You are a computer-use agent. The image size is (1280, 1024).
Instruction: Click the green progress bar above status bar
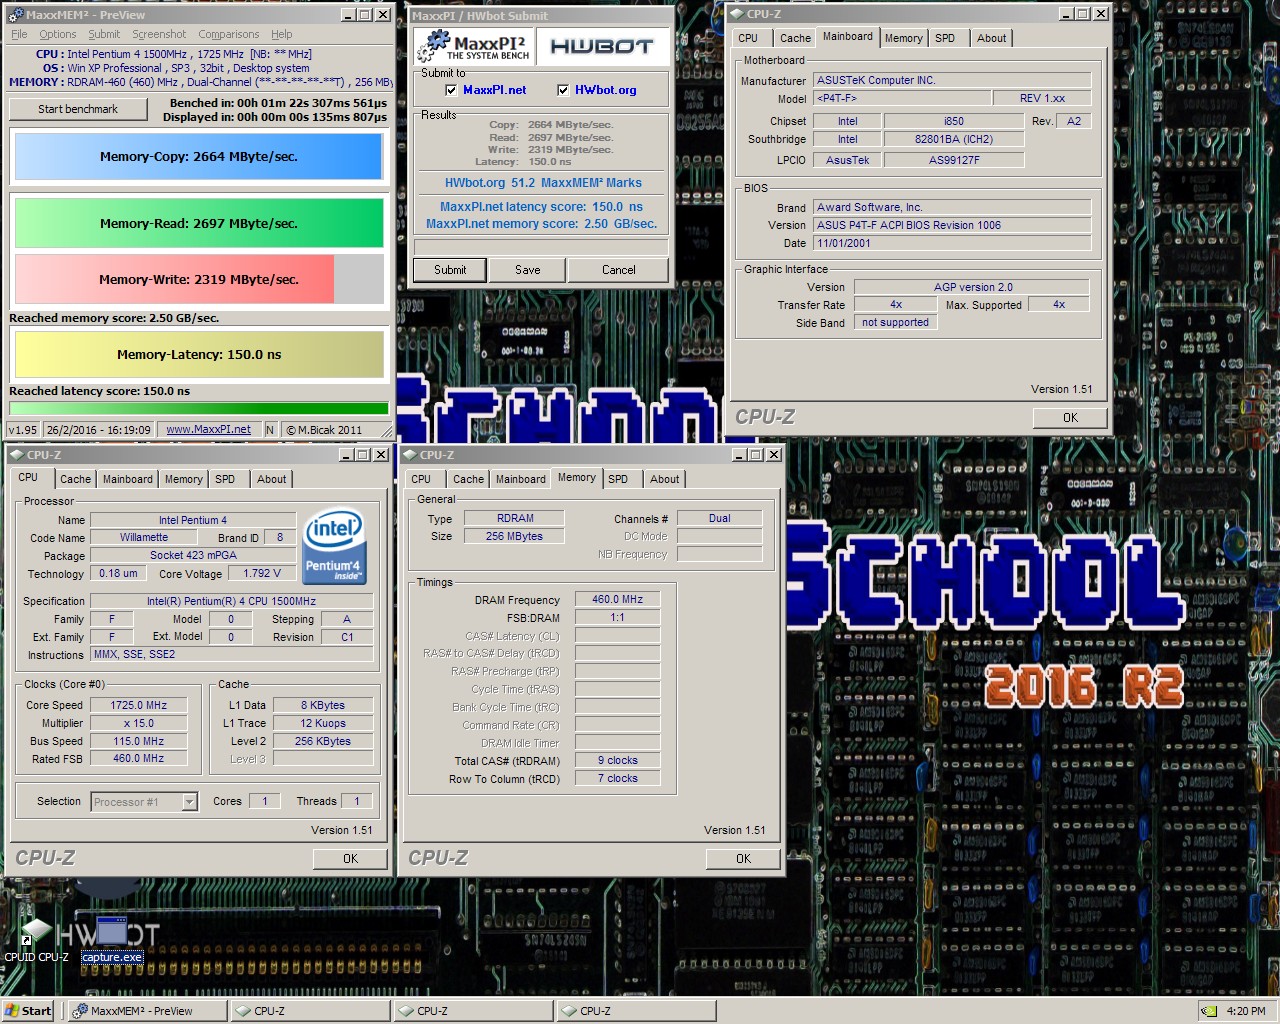click(x=199, y=408)
